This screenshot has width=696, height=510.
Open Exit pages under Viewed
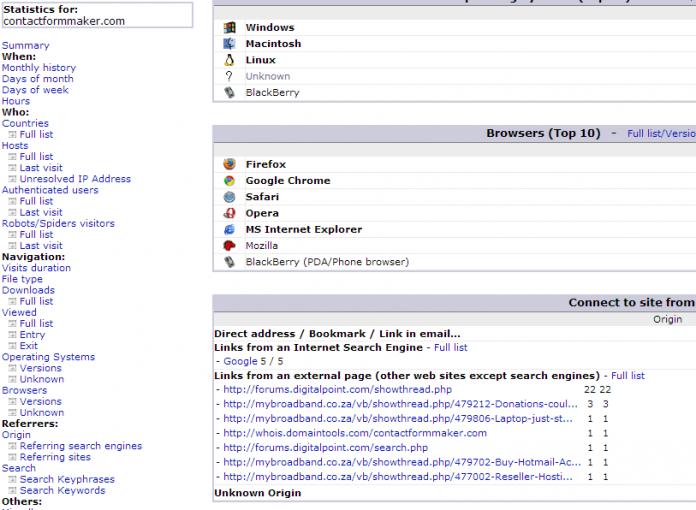(29, 345)
